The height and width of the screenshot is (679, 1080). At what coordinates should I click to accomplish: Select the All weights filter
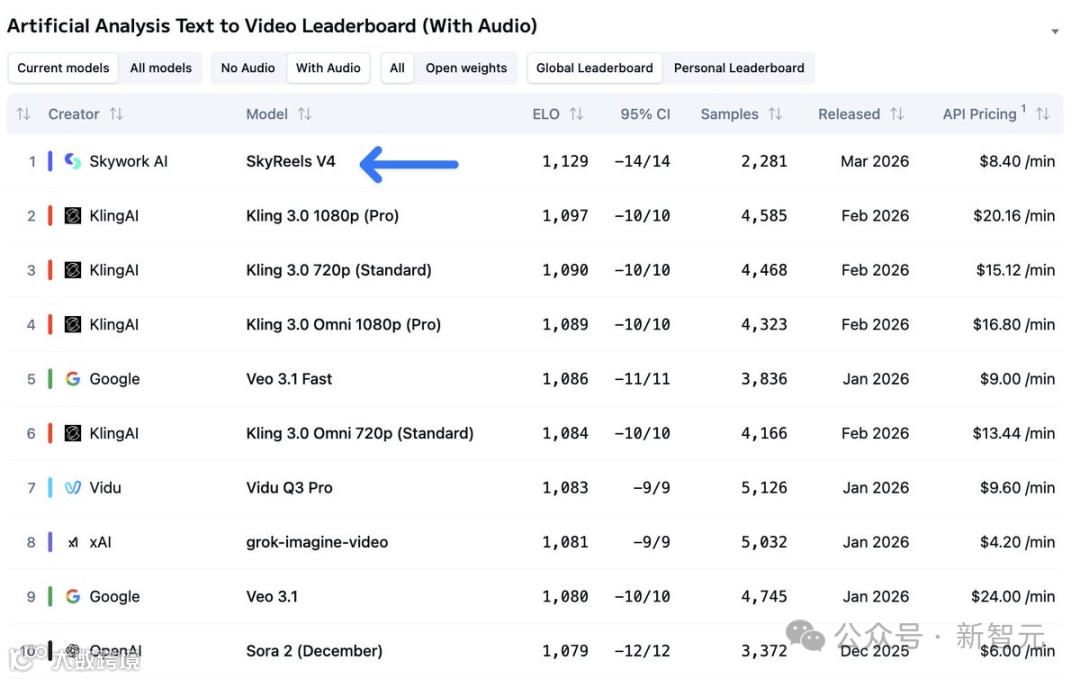(397, 68)
